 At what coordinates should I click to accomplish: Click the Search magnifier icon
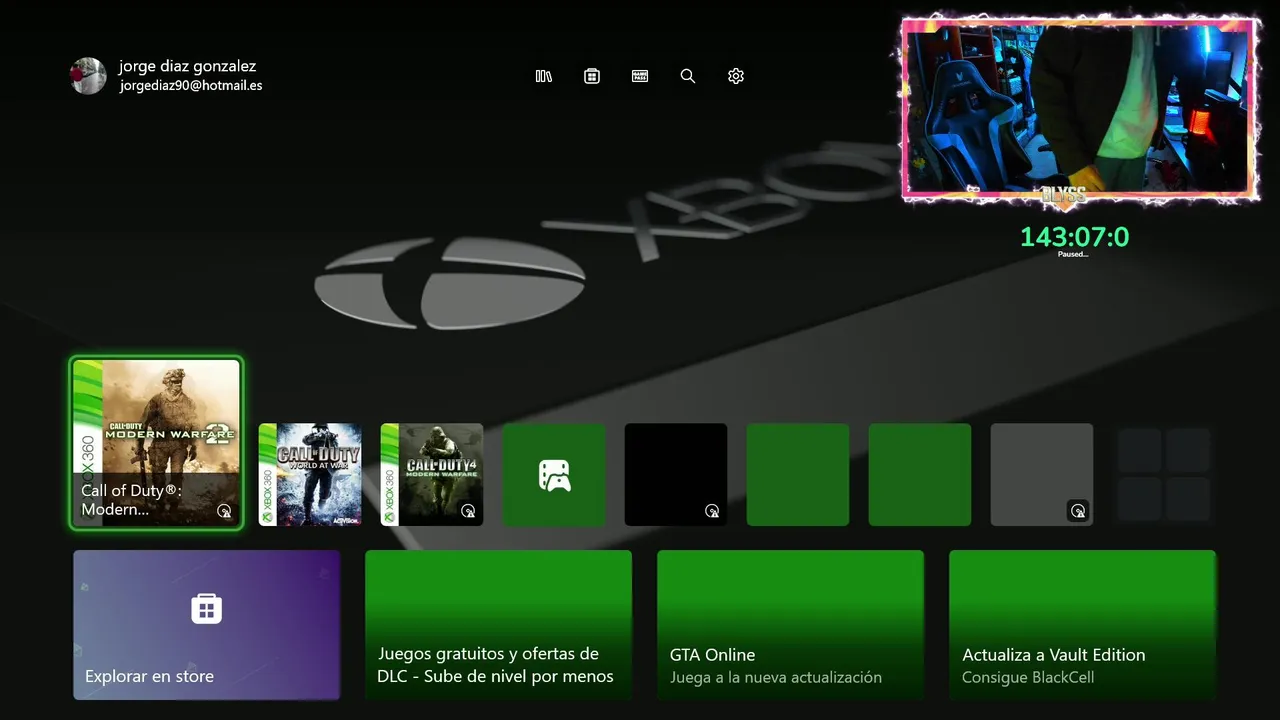(x=688, y=76)
